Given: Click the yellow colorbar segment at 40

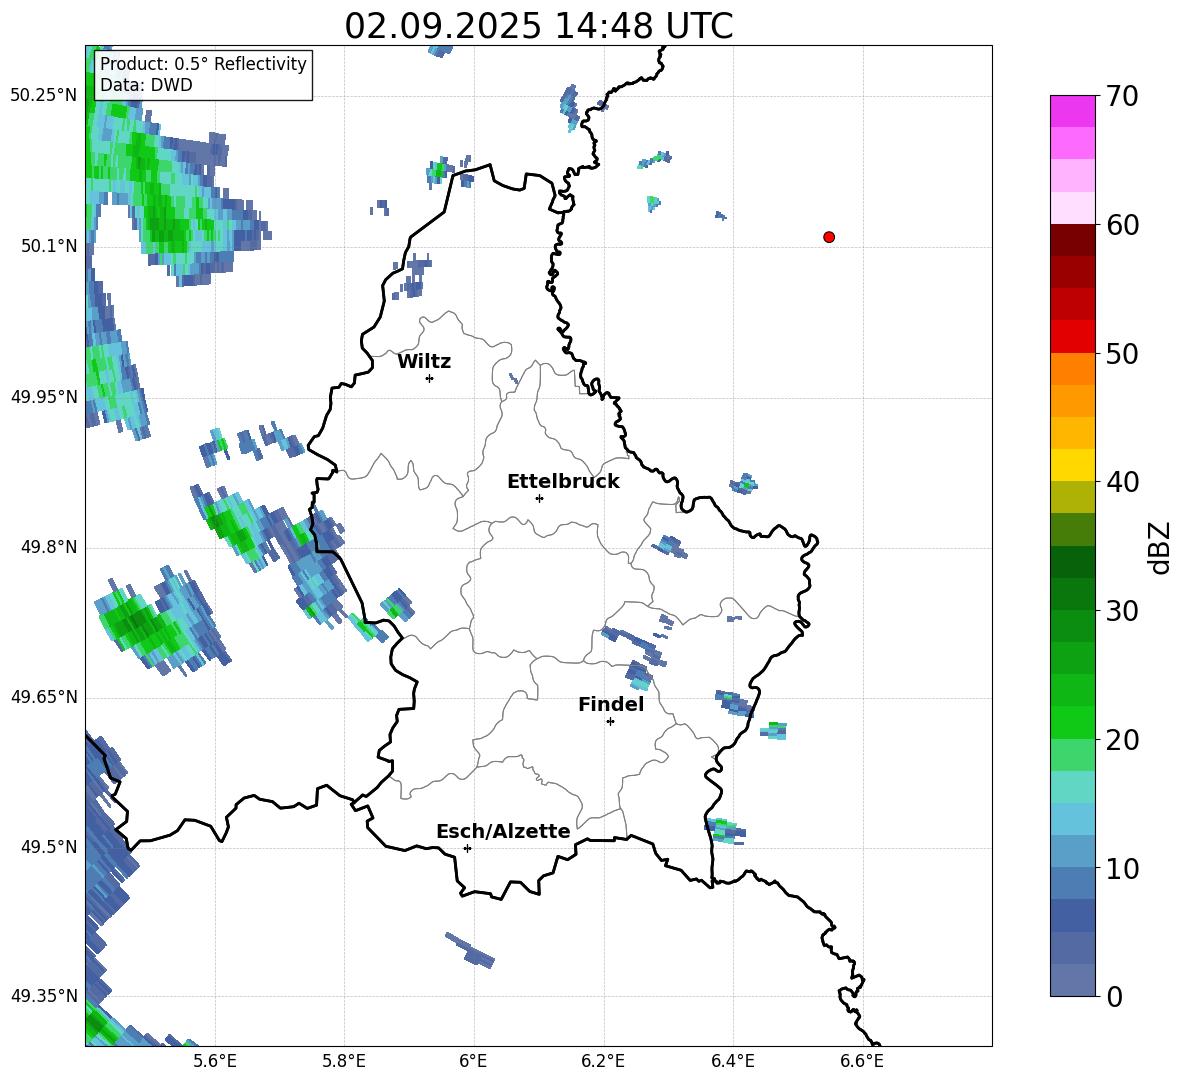Looking at the screenshot, I should point(1072,465).
